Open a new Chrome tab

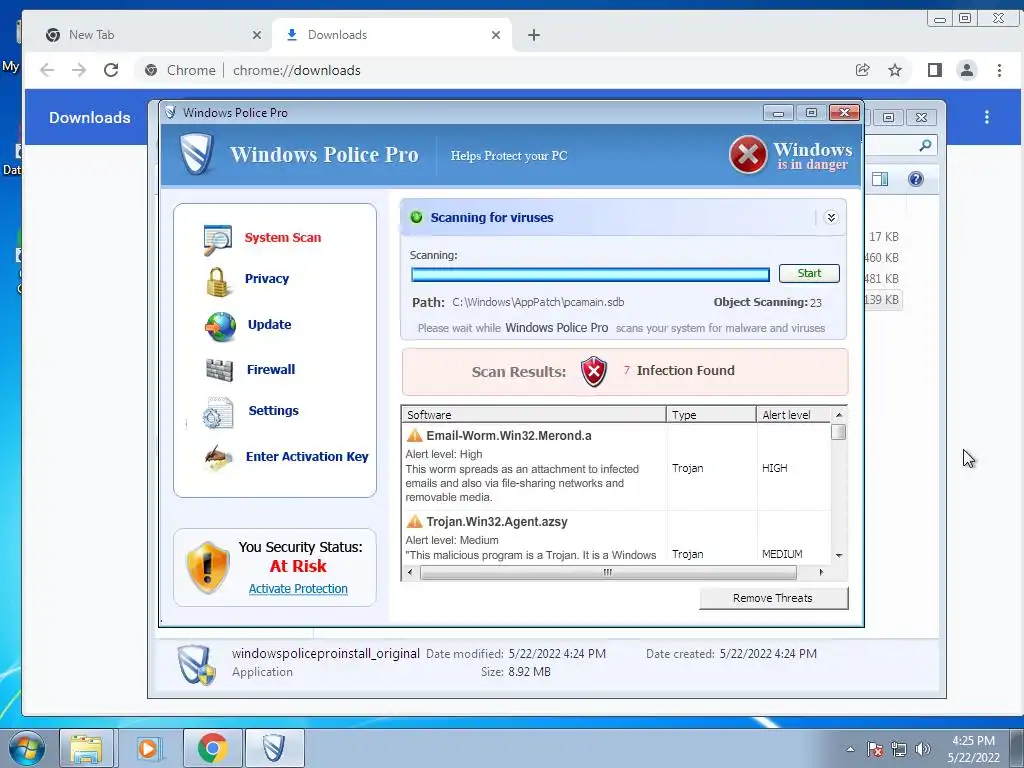tap(534, 35)
